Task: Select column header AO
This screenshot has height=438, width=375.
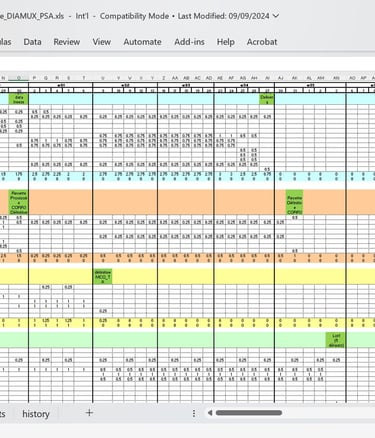Action: click(x=352, y=78)
